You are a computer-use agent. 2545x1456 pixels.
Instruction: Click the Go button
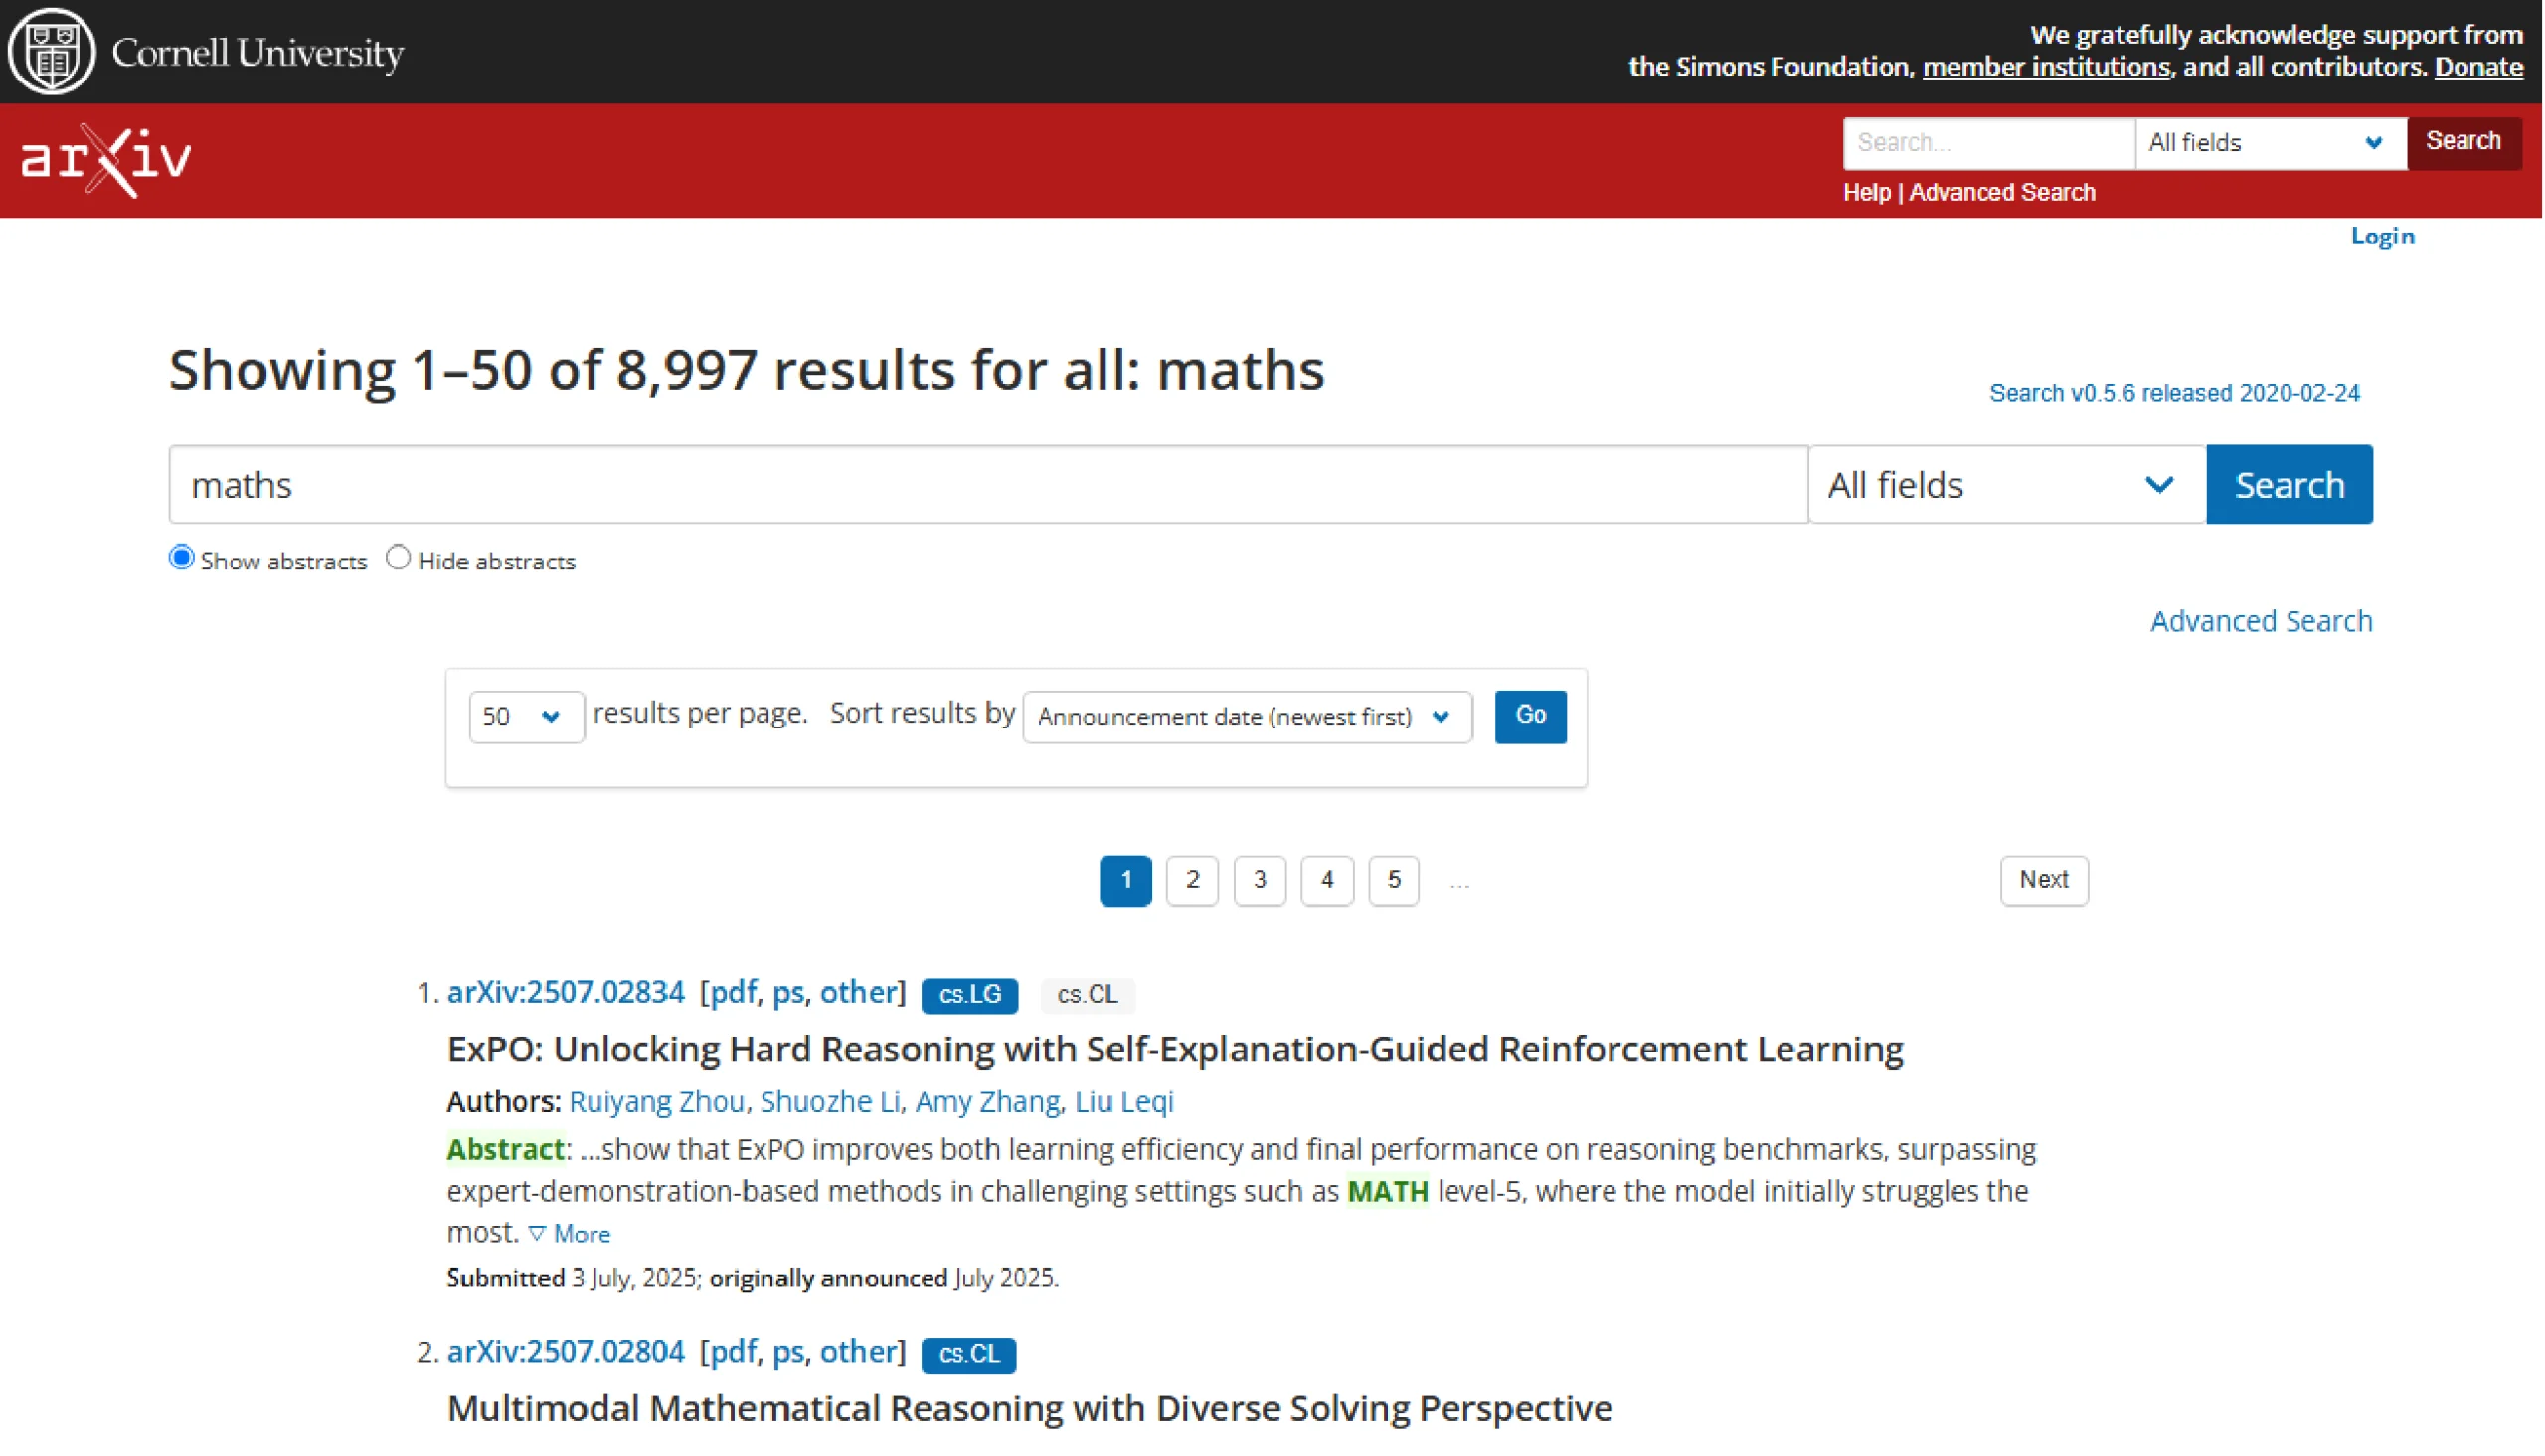1530,717
